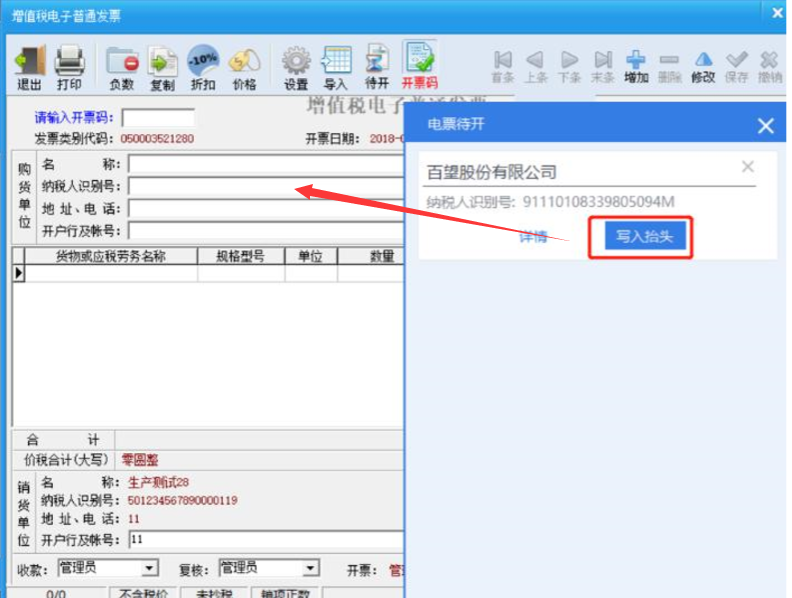Click the buyer 开户行及帐号 field

(x=266, y=230)
